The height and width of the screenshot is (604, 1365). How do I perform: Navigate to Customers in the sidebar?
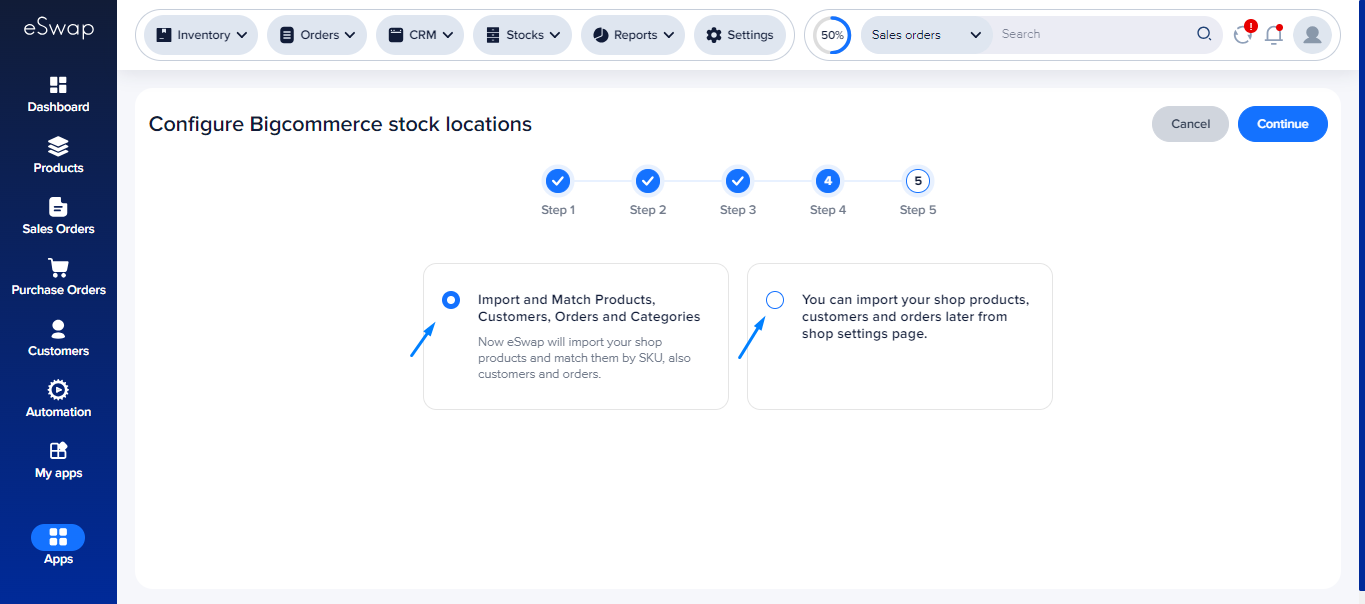click(x=58, y=330)
